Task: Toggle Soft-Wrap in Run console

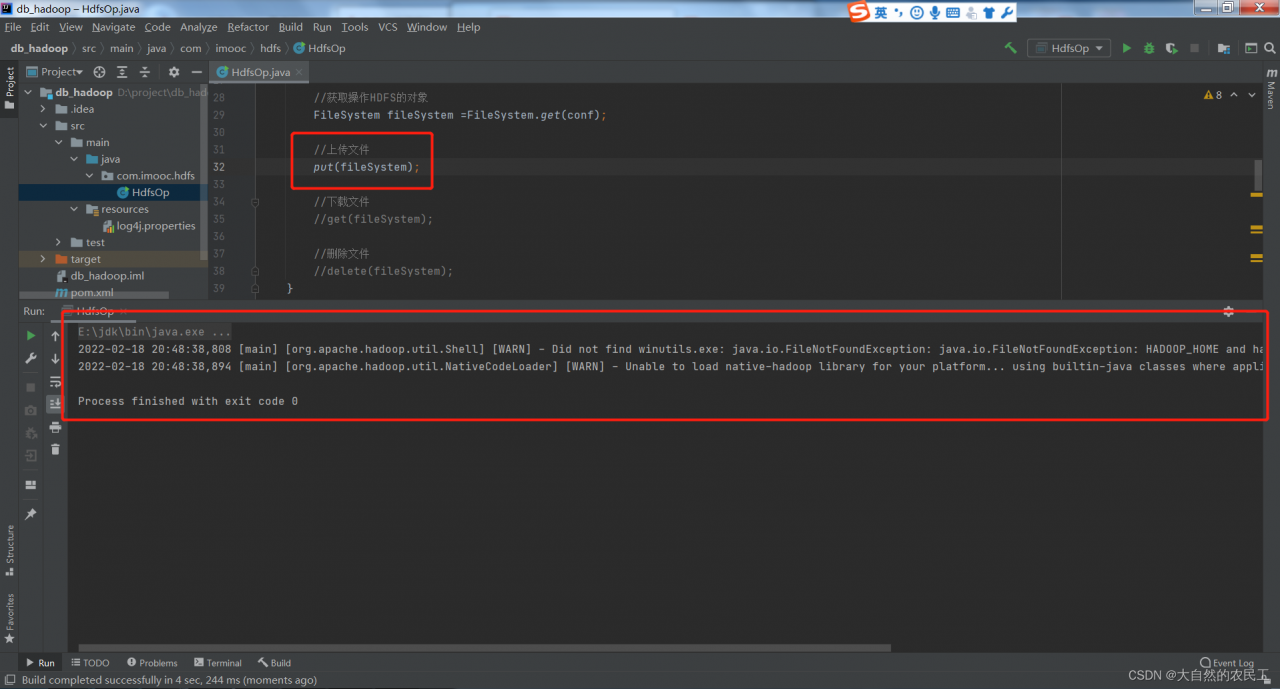Action: [x=55, y=381]
